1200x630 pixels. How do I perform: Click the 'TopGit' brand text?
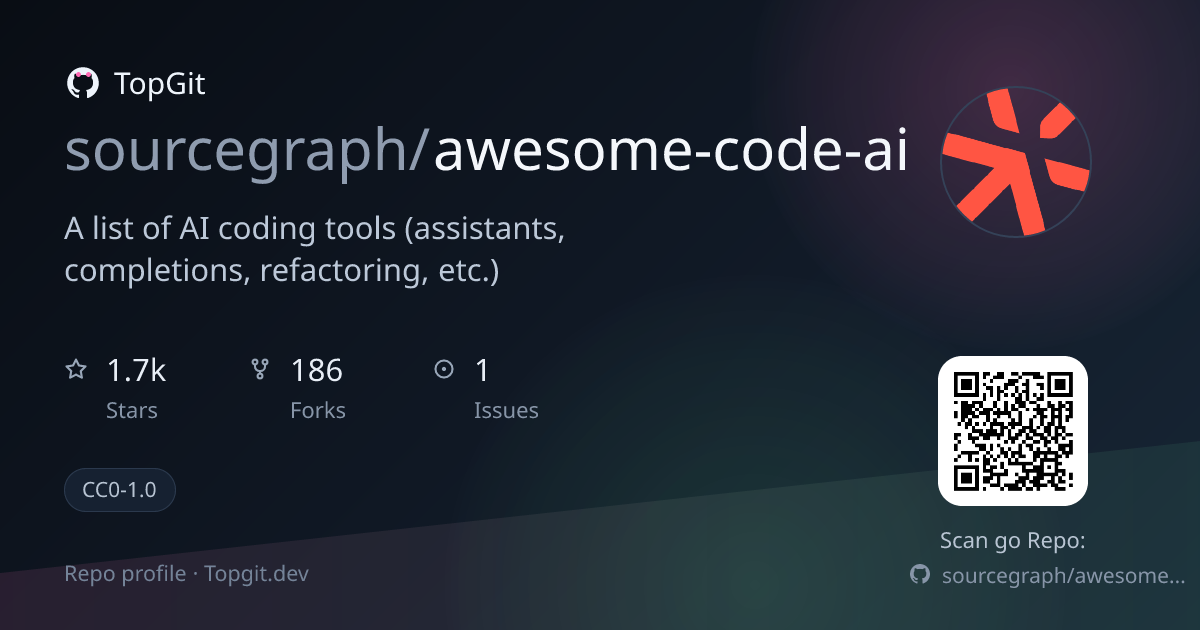click(x=160, y=84)
